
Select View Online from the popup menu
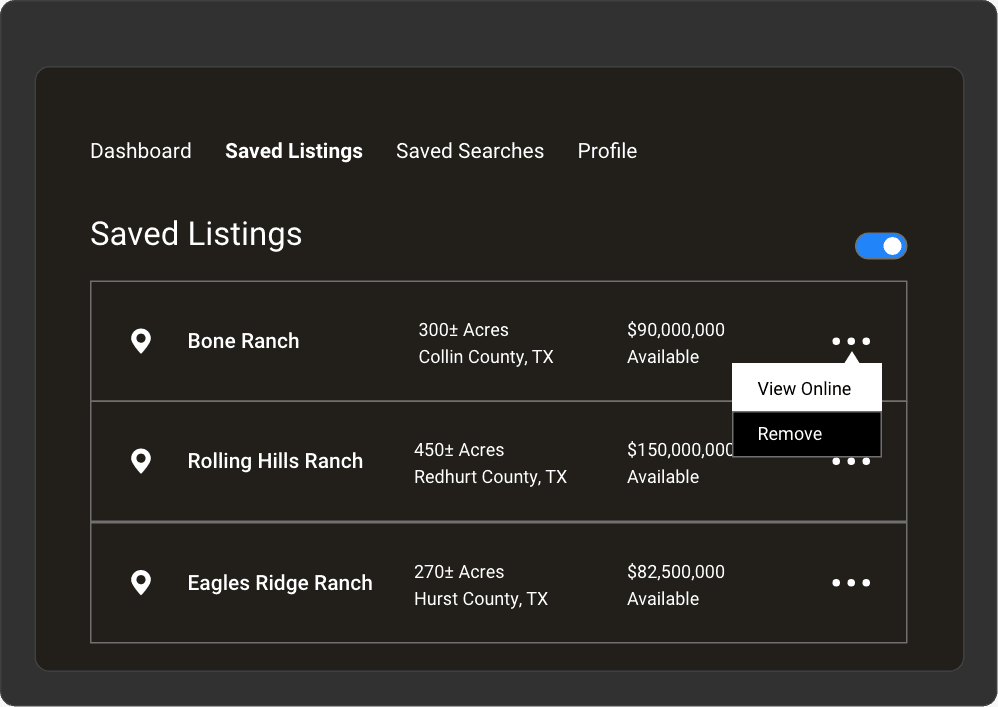coord(805,389)
